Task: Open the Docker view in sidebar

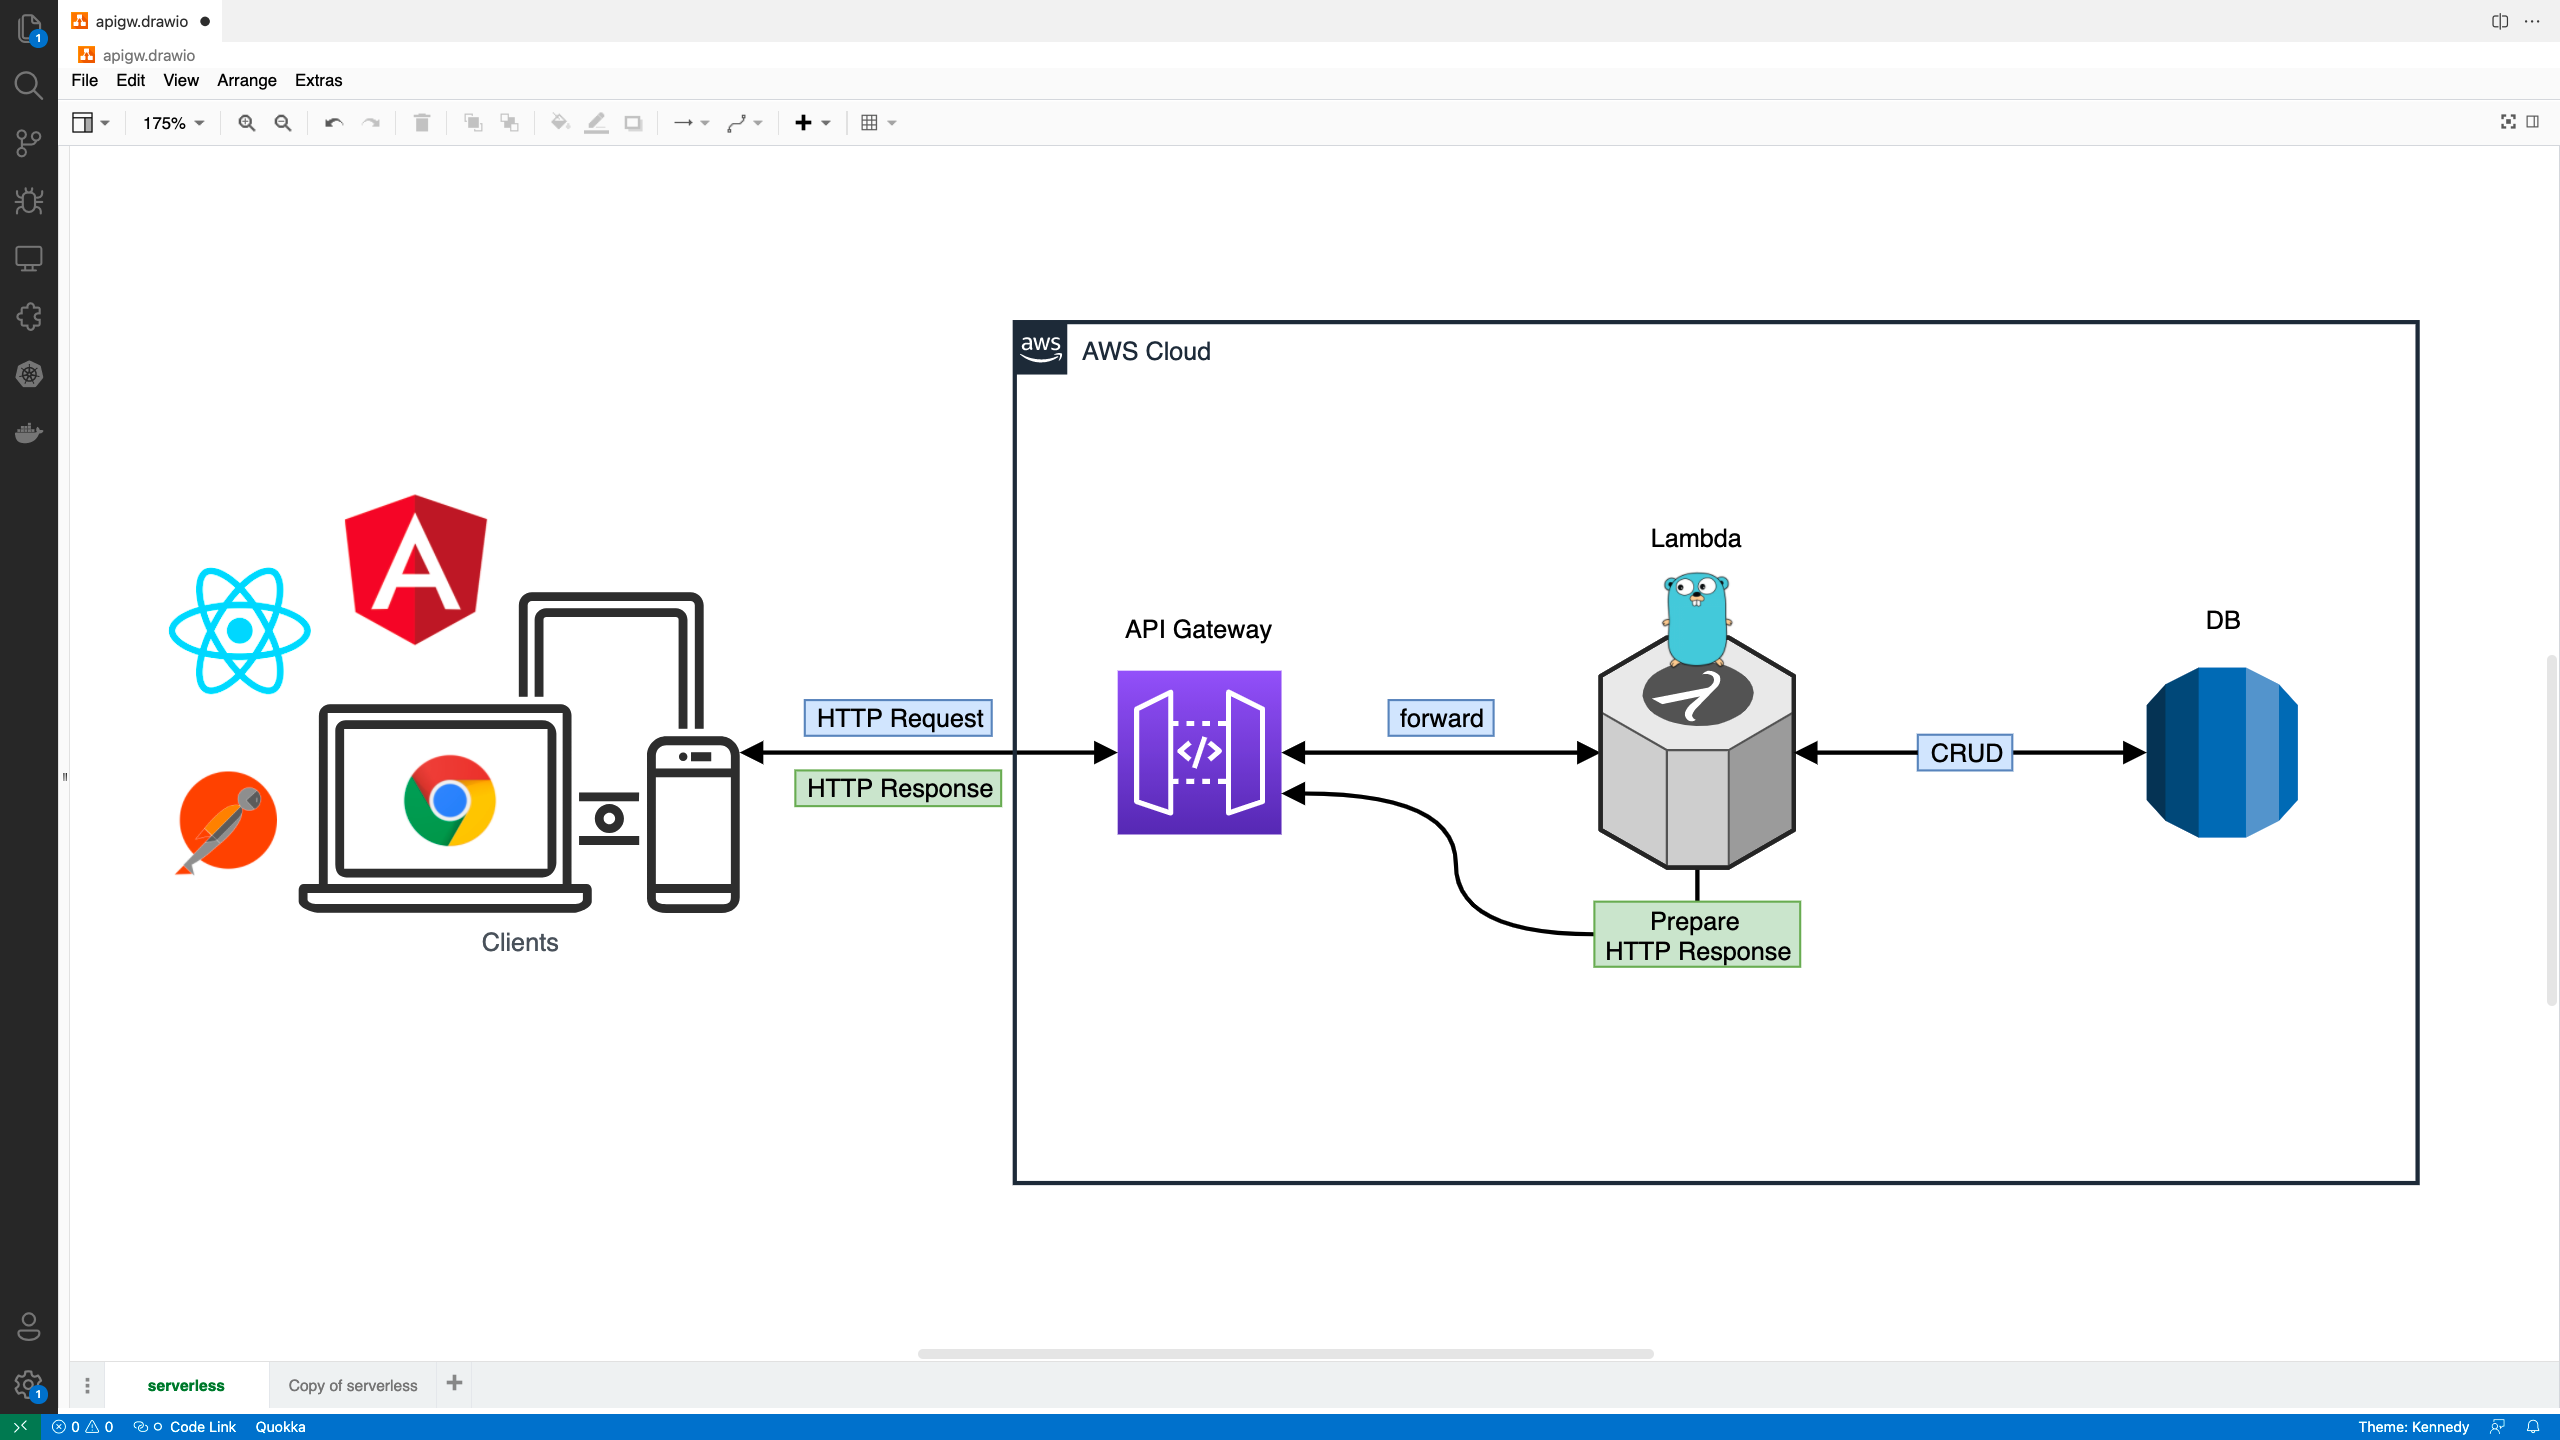Action: coord(29,433)
